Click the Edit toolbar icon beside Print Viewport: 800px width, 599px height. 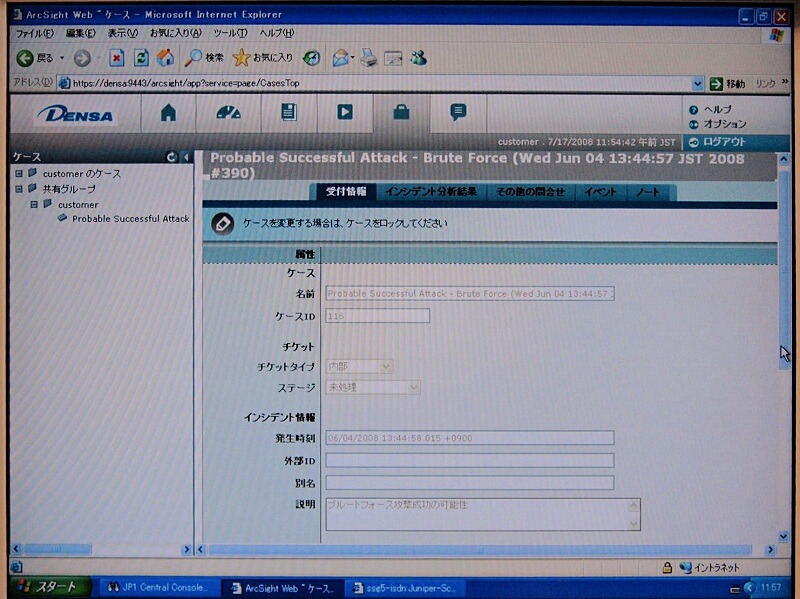[393, 58]
